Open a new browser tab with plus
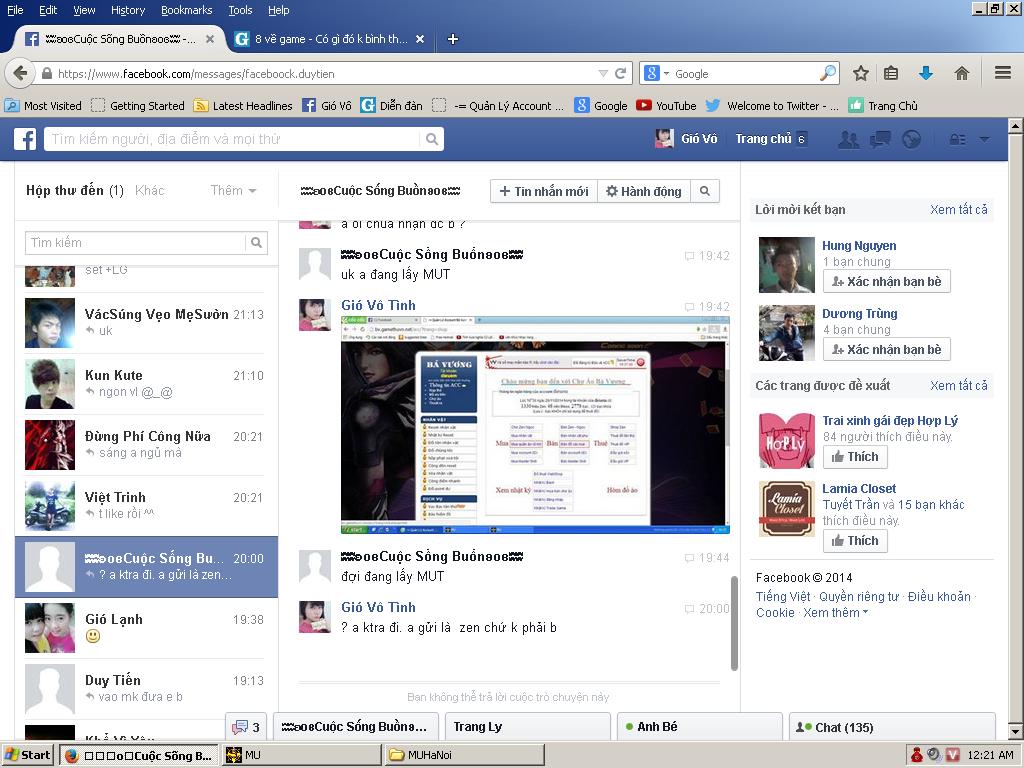The height and width of the screenshot is (768, 1024). click(453, 39)
